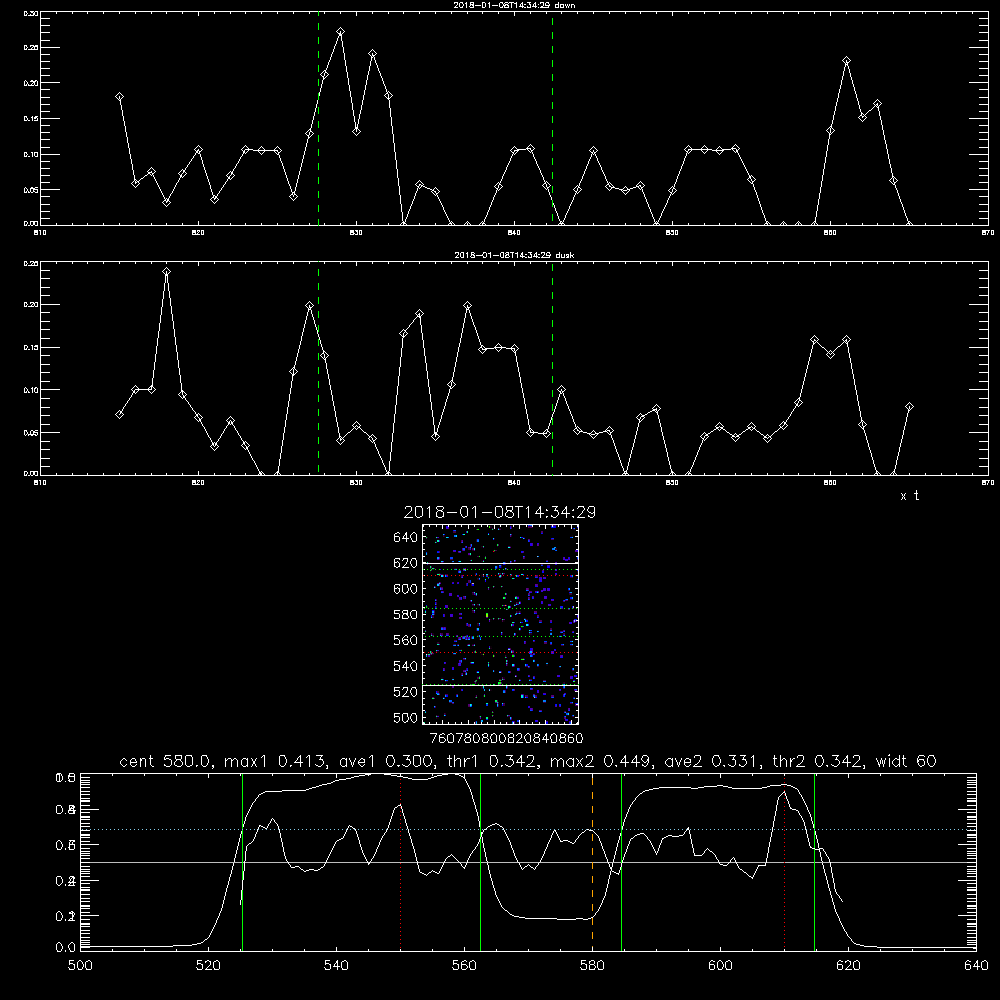Click the '760780800820840860' x-axis label under the keogram
The height and width of the screenshot is (1000, 1000).
coord(506,738)
